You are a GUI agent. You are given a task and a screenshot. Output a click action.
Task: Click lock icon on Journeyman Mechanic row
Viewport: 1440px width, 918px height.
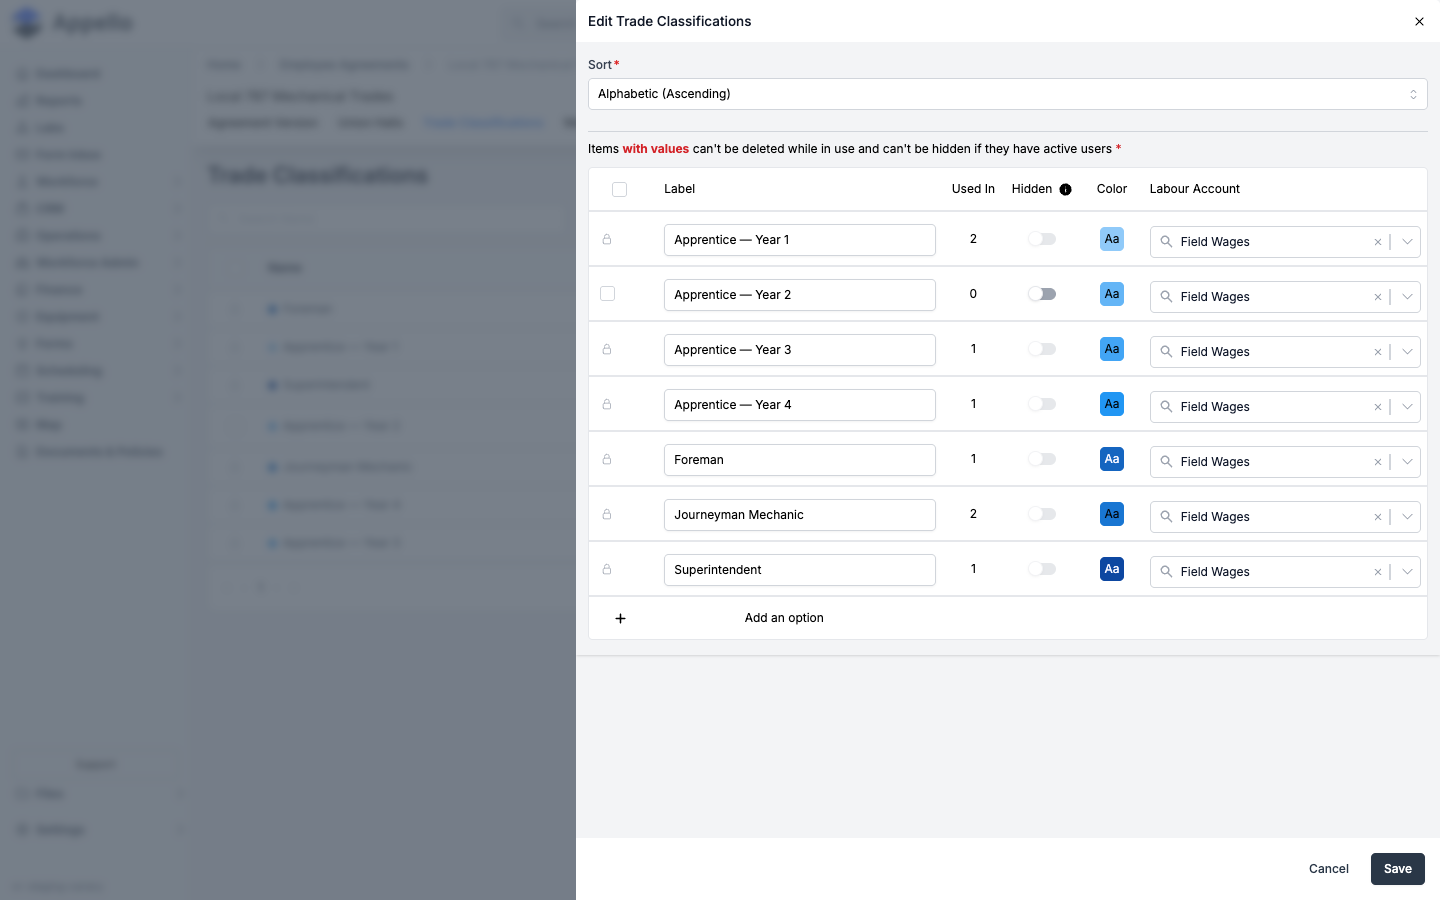(x=607, y=515)
